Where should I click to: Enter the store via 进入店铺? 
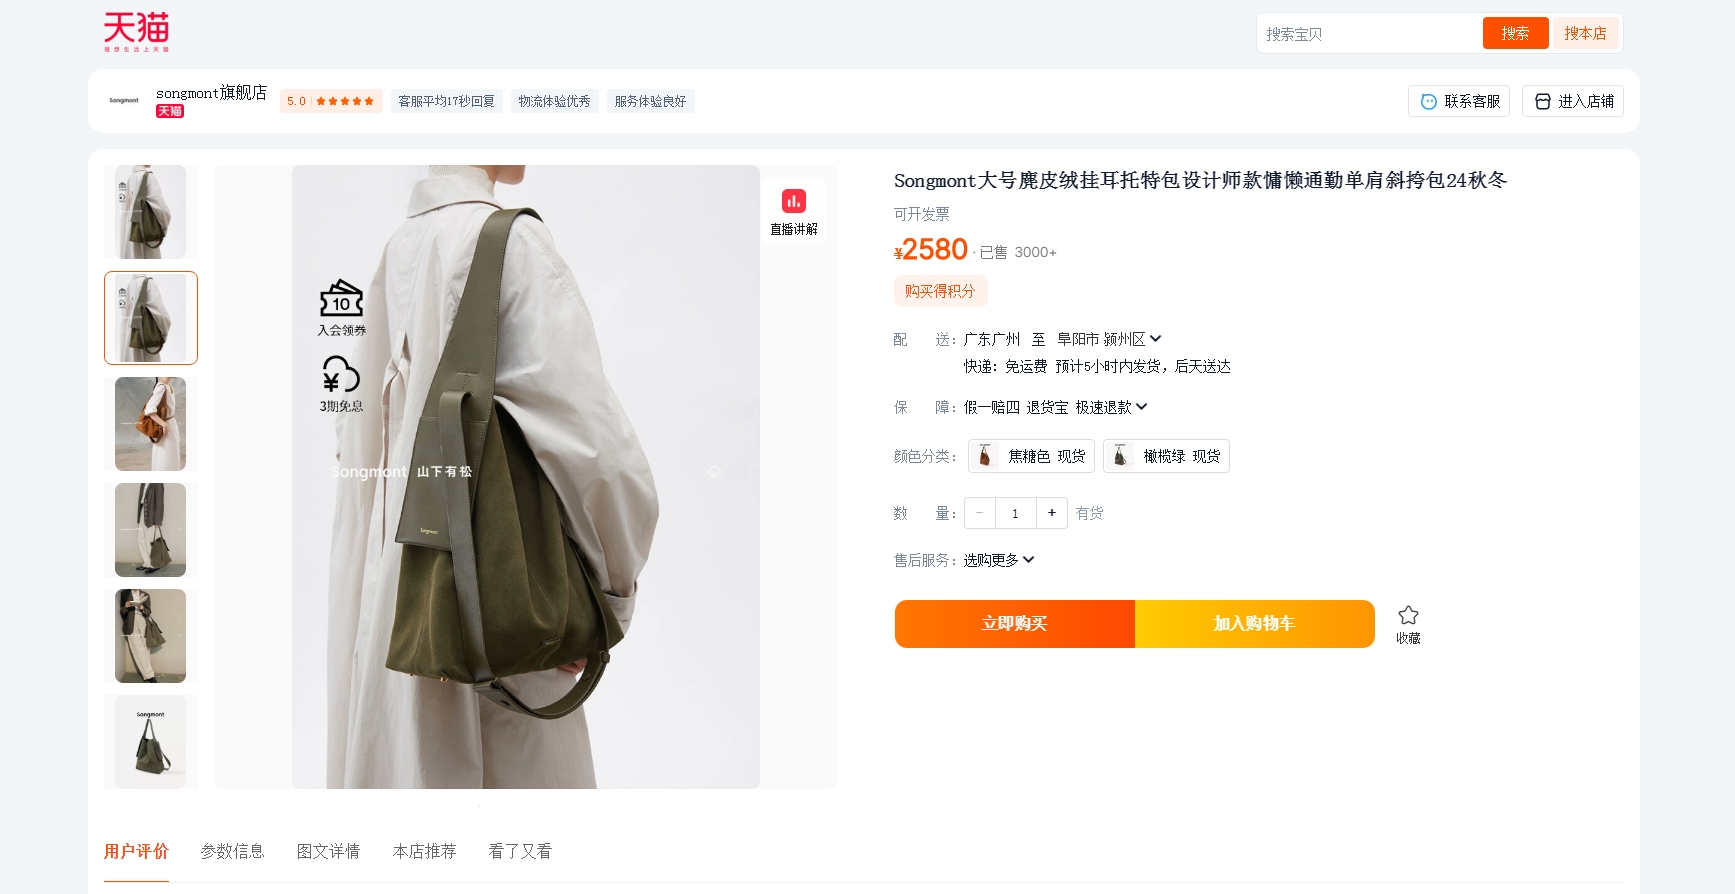coord(1573,101)
